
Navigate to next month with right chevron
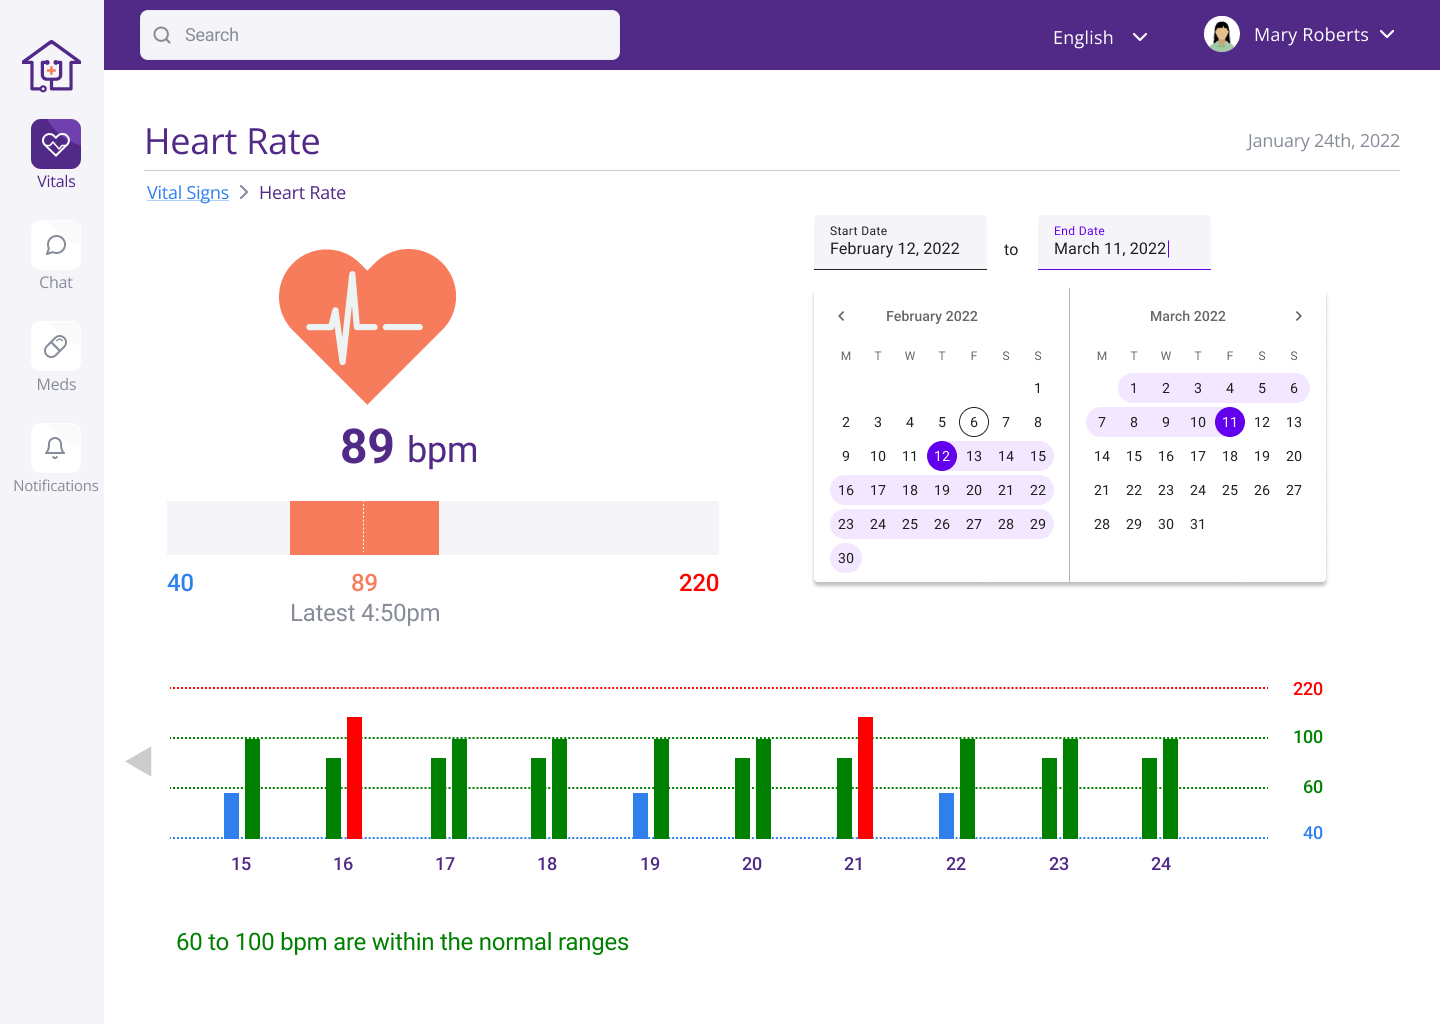(x=1298, y=315)
